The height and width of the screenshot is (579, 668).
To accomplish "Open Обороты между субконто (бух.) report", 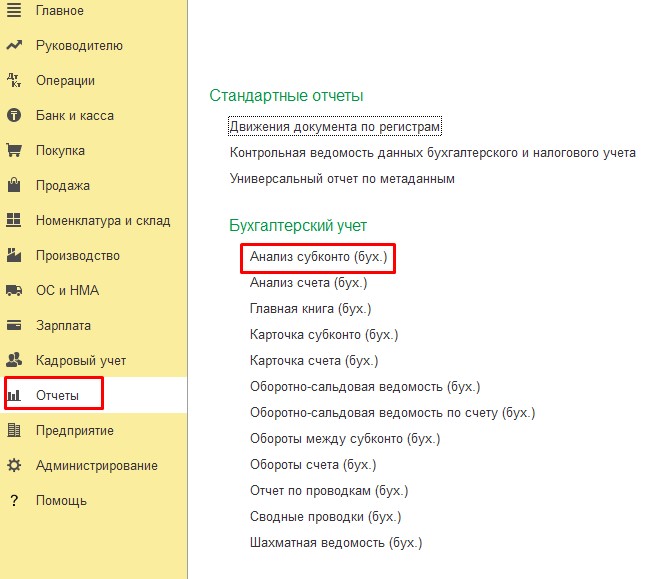I will (x=345, y=438).
